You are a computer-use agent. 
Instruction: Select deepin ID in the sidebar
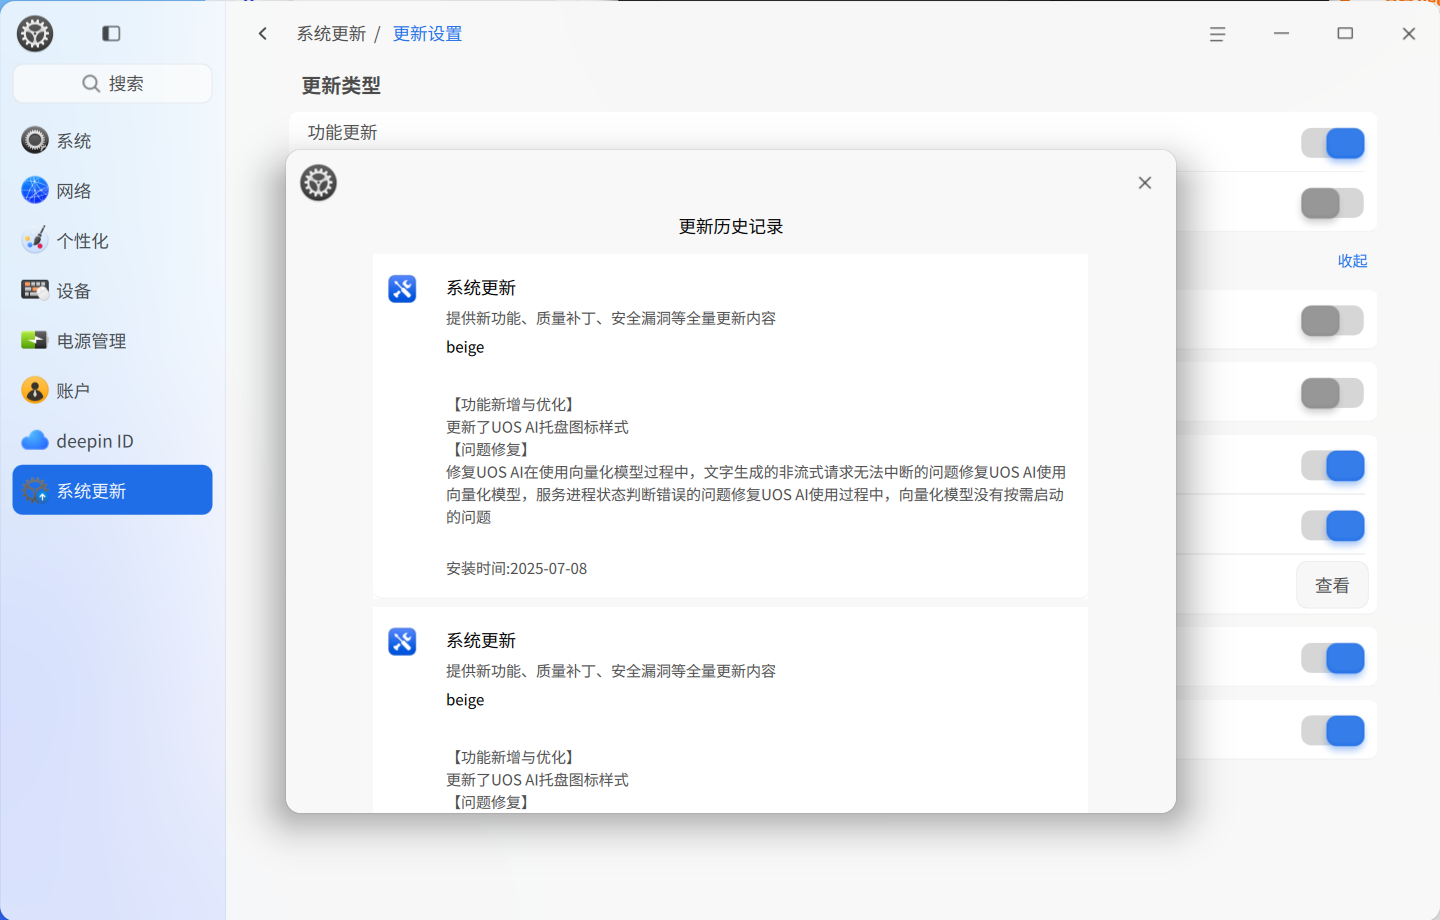(x=112, y=441)
